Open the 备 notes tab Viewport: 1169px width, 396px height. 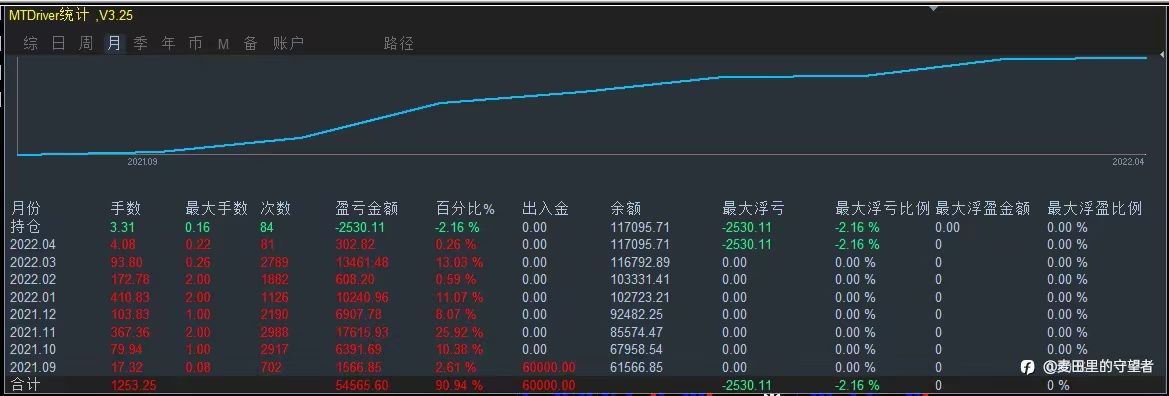[250, 43]
